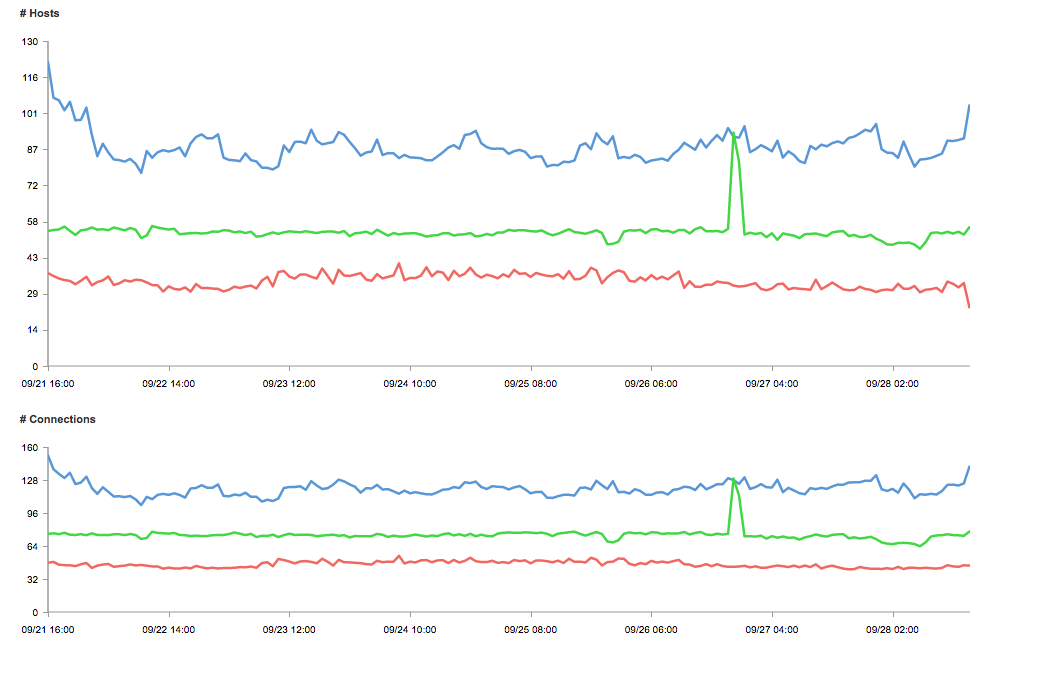
Task: Select the 130 label on Hosts y-axis
Action: tap(30, 42)
